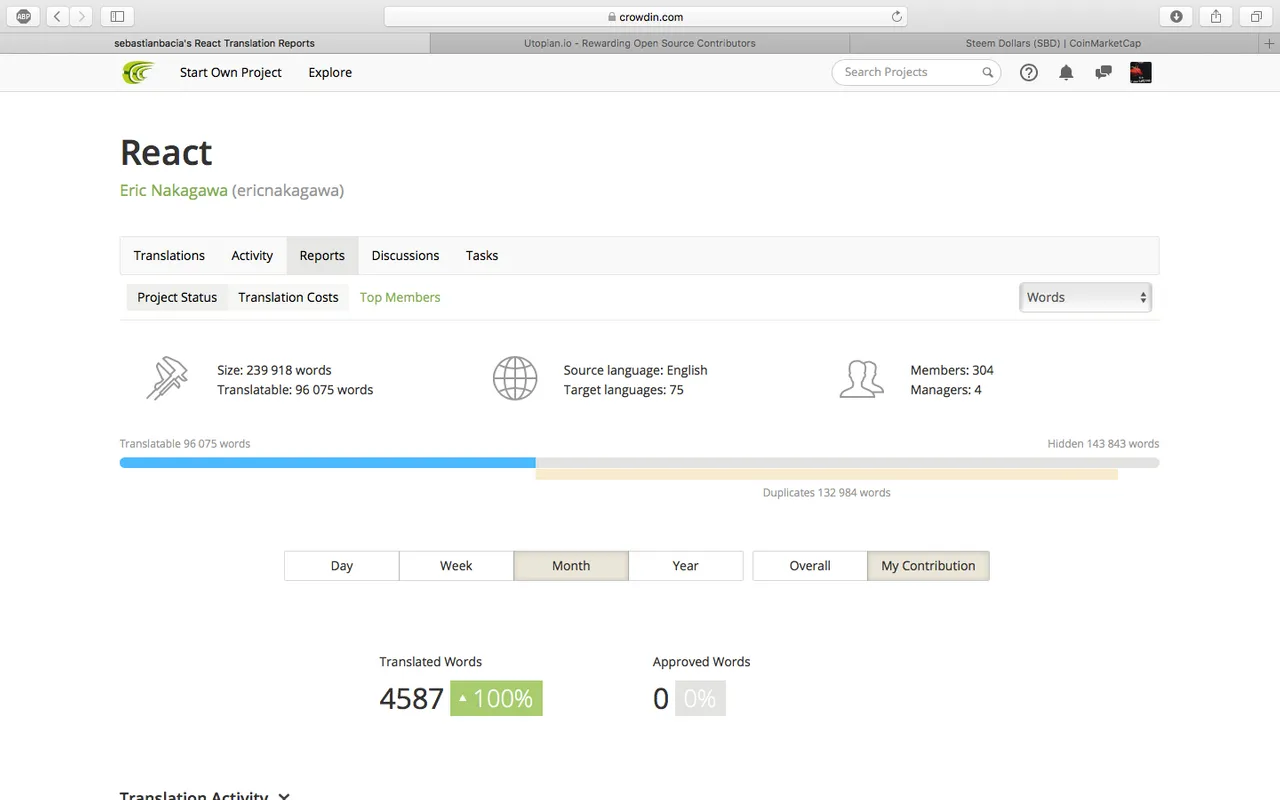Click the gray hidden words bar

tap(848, 463)
